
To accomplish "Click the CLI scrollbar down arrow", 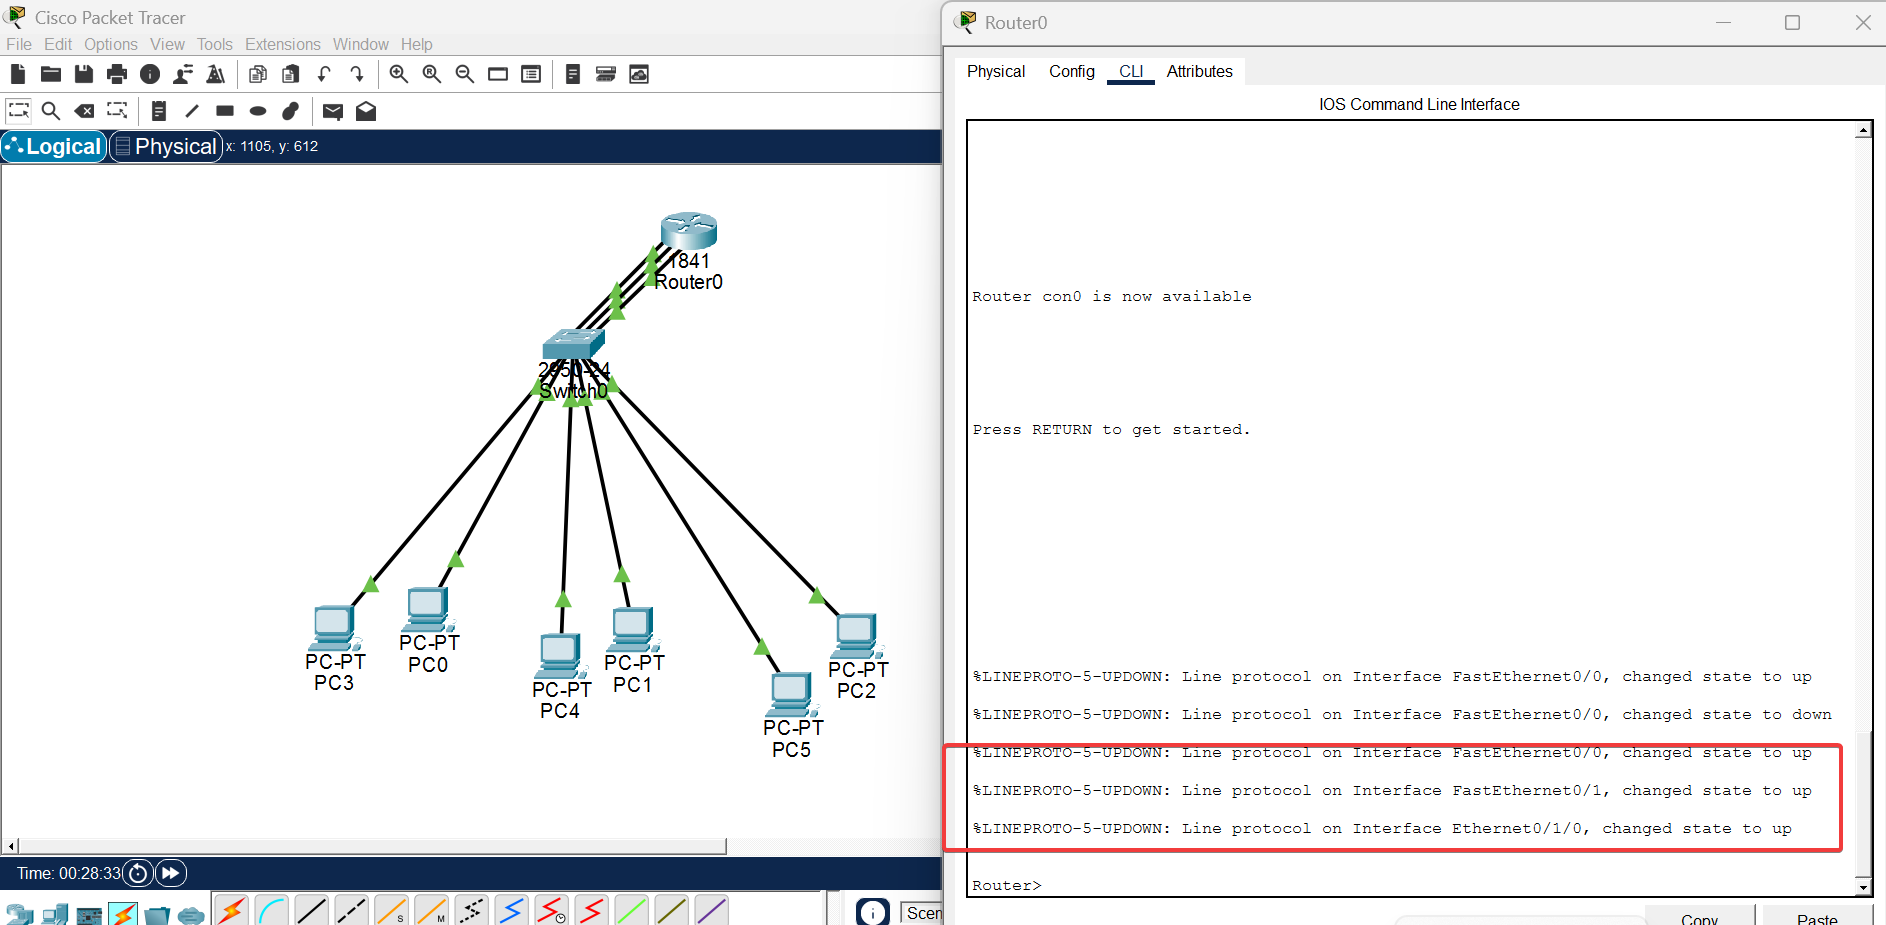I will click(x=1863, y=887).
